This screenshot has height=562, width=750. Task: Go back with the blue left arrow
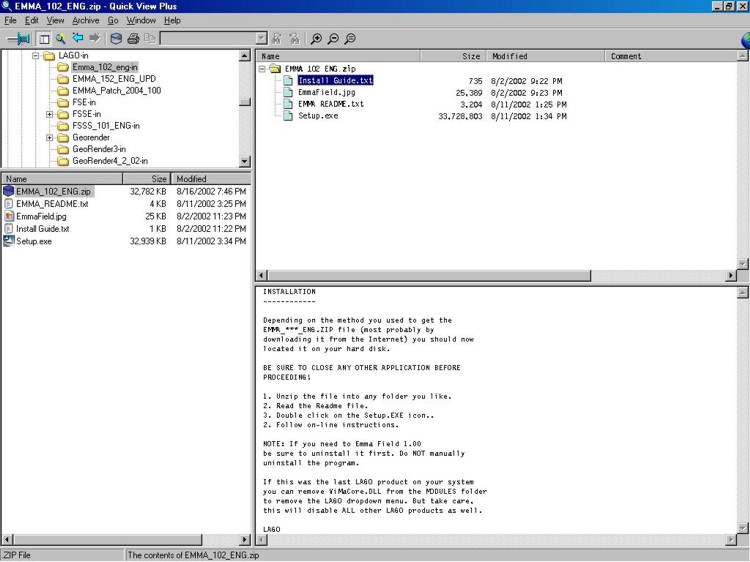tap(77, 38)
